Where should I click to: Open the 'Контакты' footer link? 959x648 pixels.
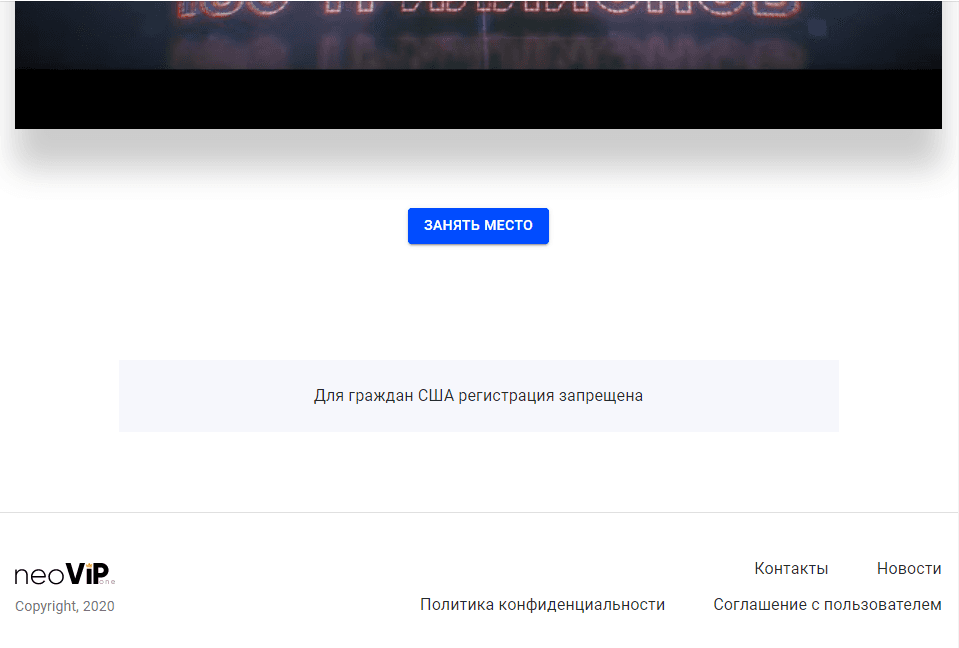[x=790, y=568]
